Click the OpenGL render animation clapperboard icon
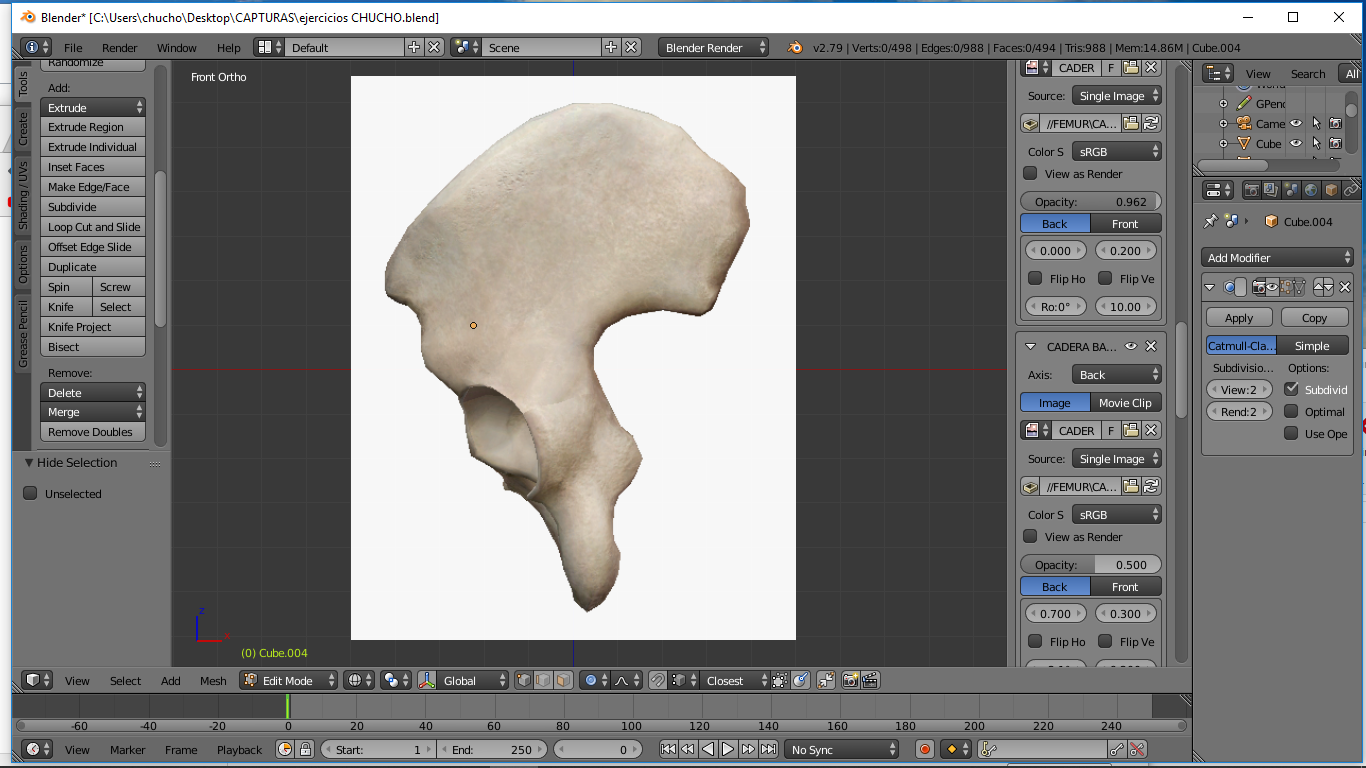 [x=870, y=681]
